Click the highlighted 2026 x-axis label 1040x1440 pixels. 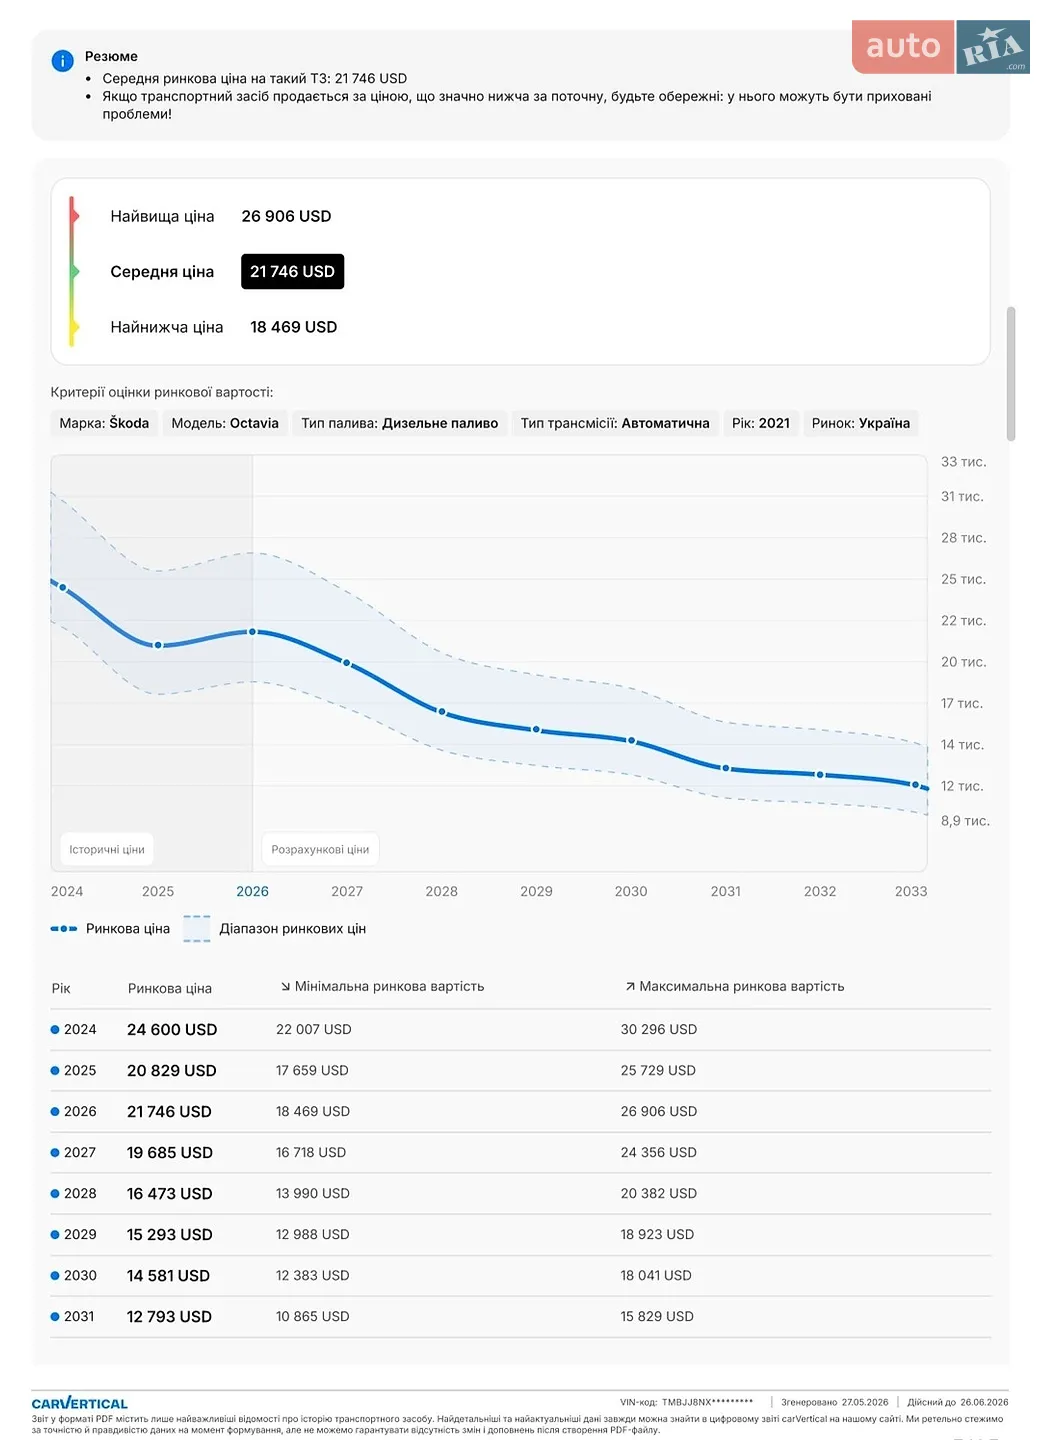pyautogui.click(x=252, y=891)
